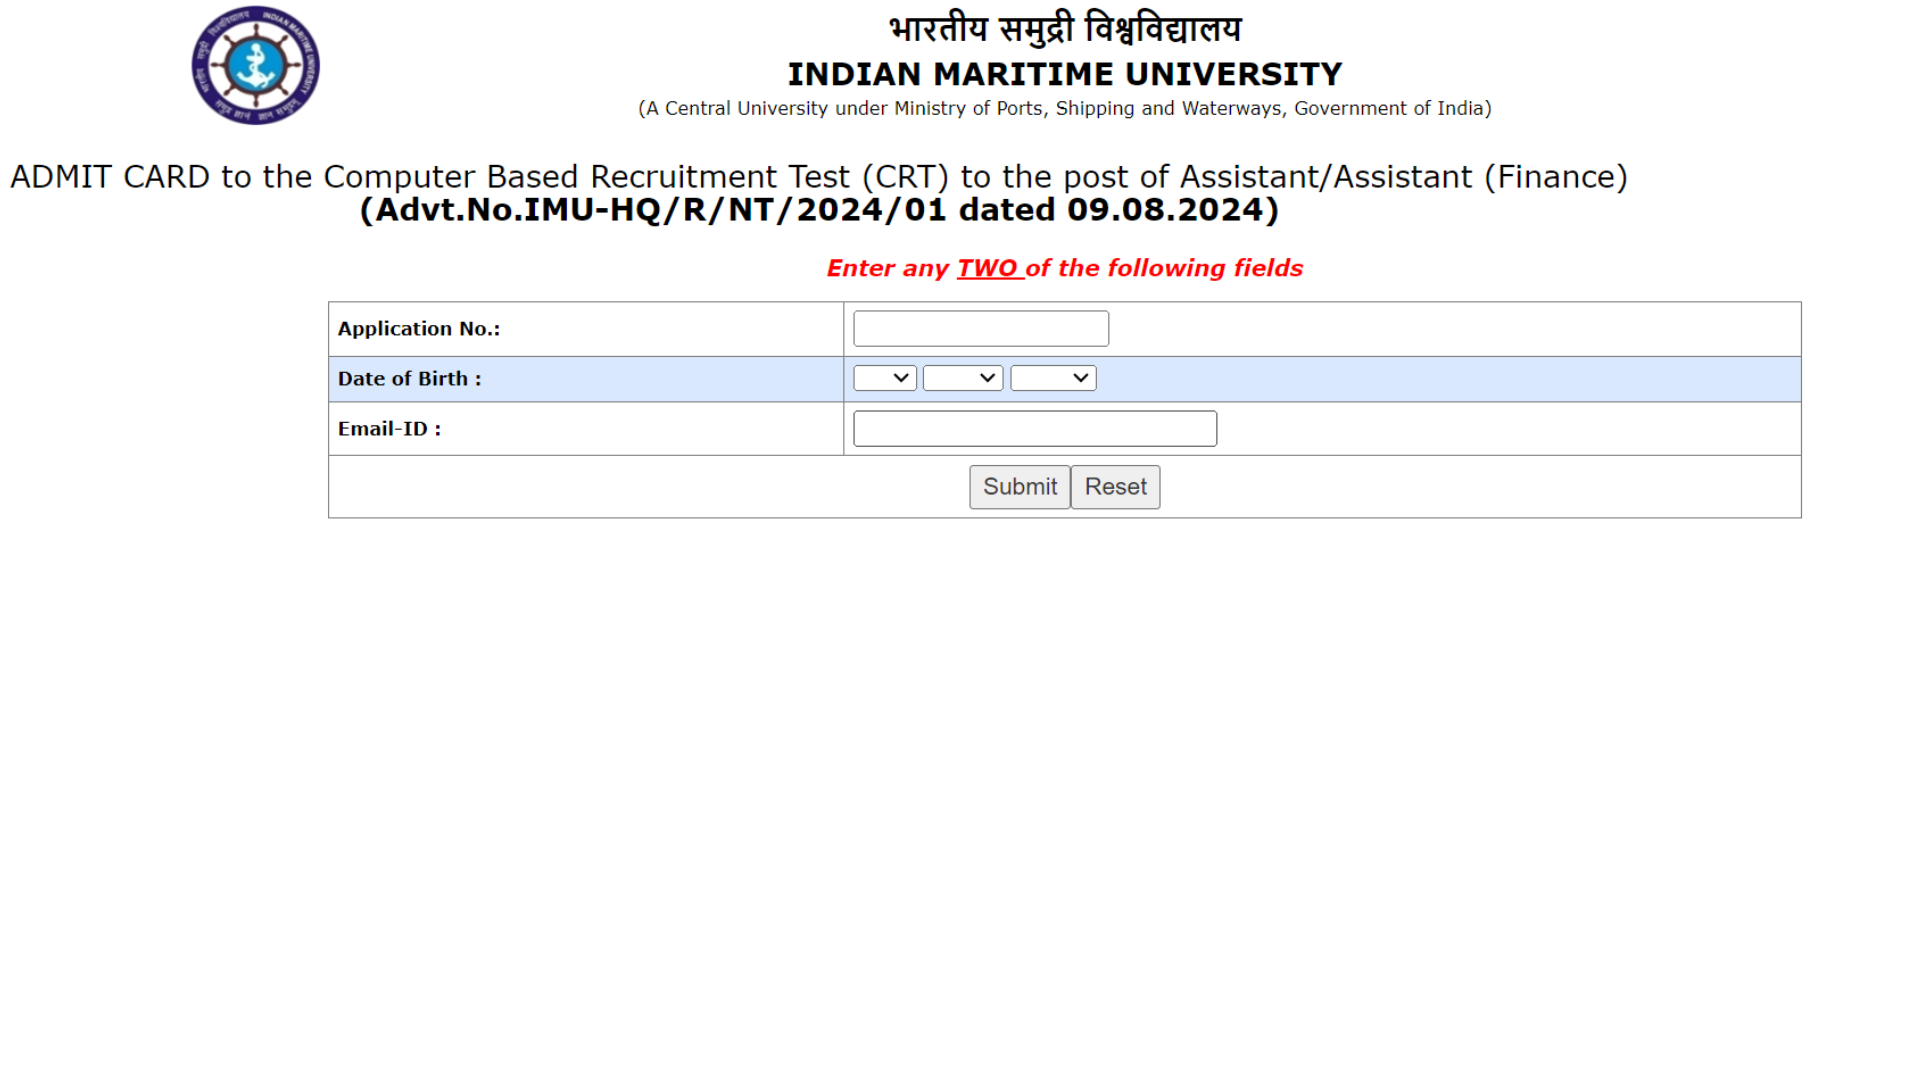Image resolution: width=1920 pixels, height=1080 pixels.
Task: Click the 'ADMIT CARD to the Computer Based Recruitment Test' title
Action: [819, 177]
